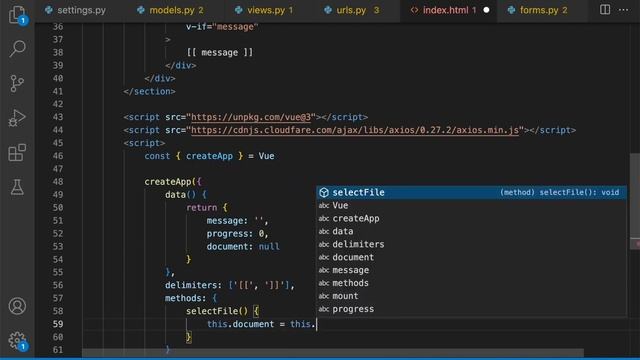Image resolution: width=640 pixels, height=360 pixels.
Task: Choose the mount suggestion
Action: point(471,296)
